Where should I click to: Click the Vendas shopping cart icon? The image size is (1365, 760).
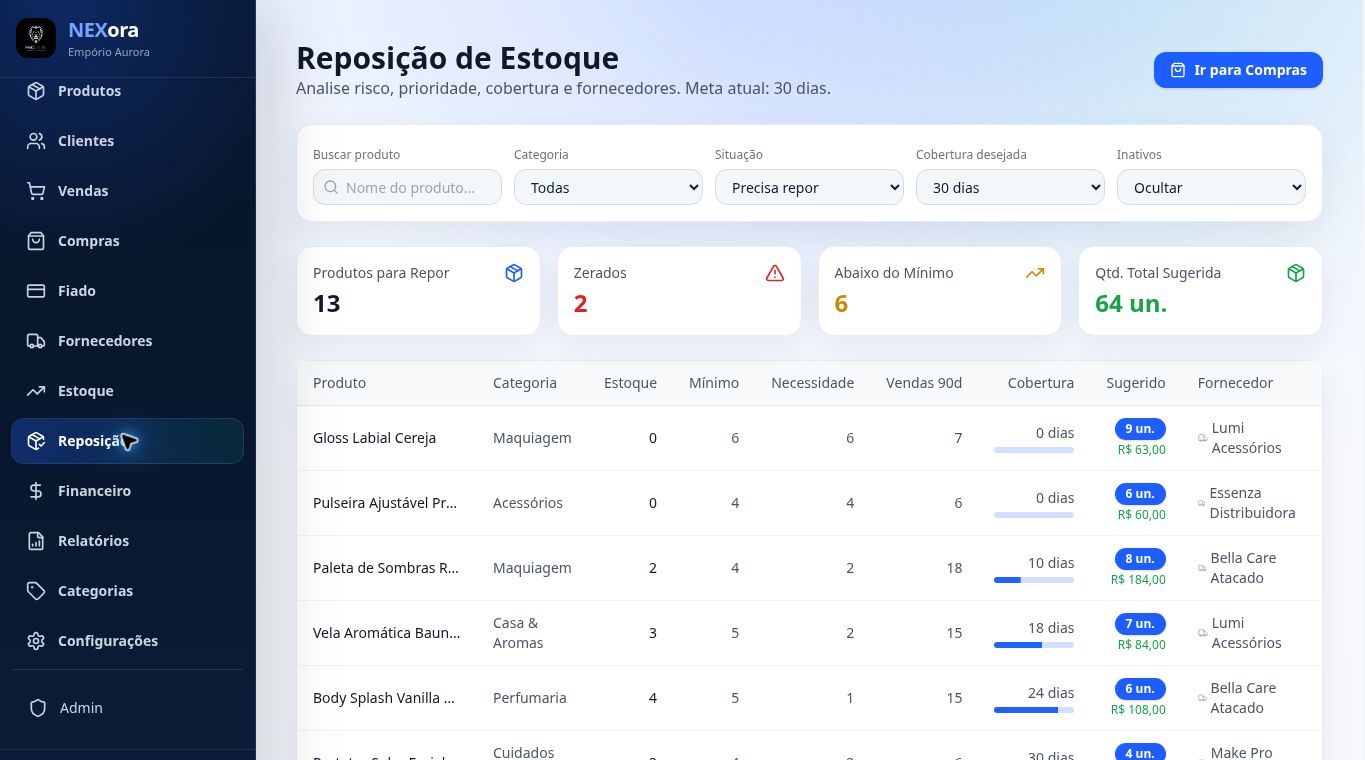(x=36, y=191)
